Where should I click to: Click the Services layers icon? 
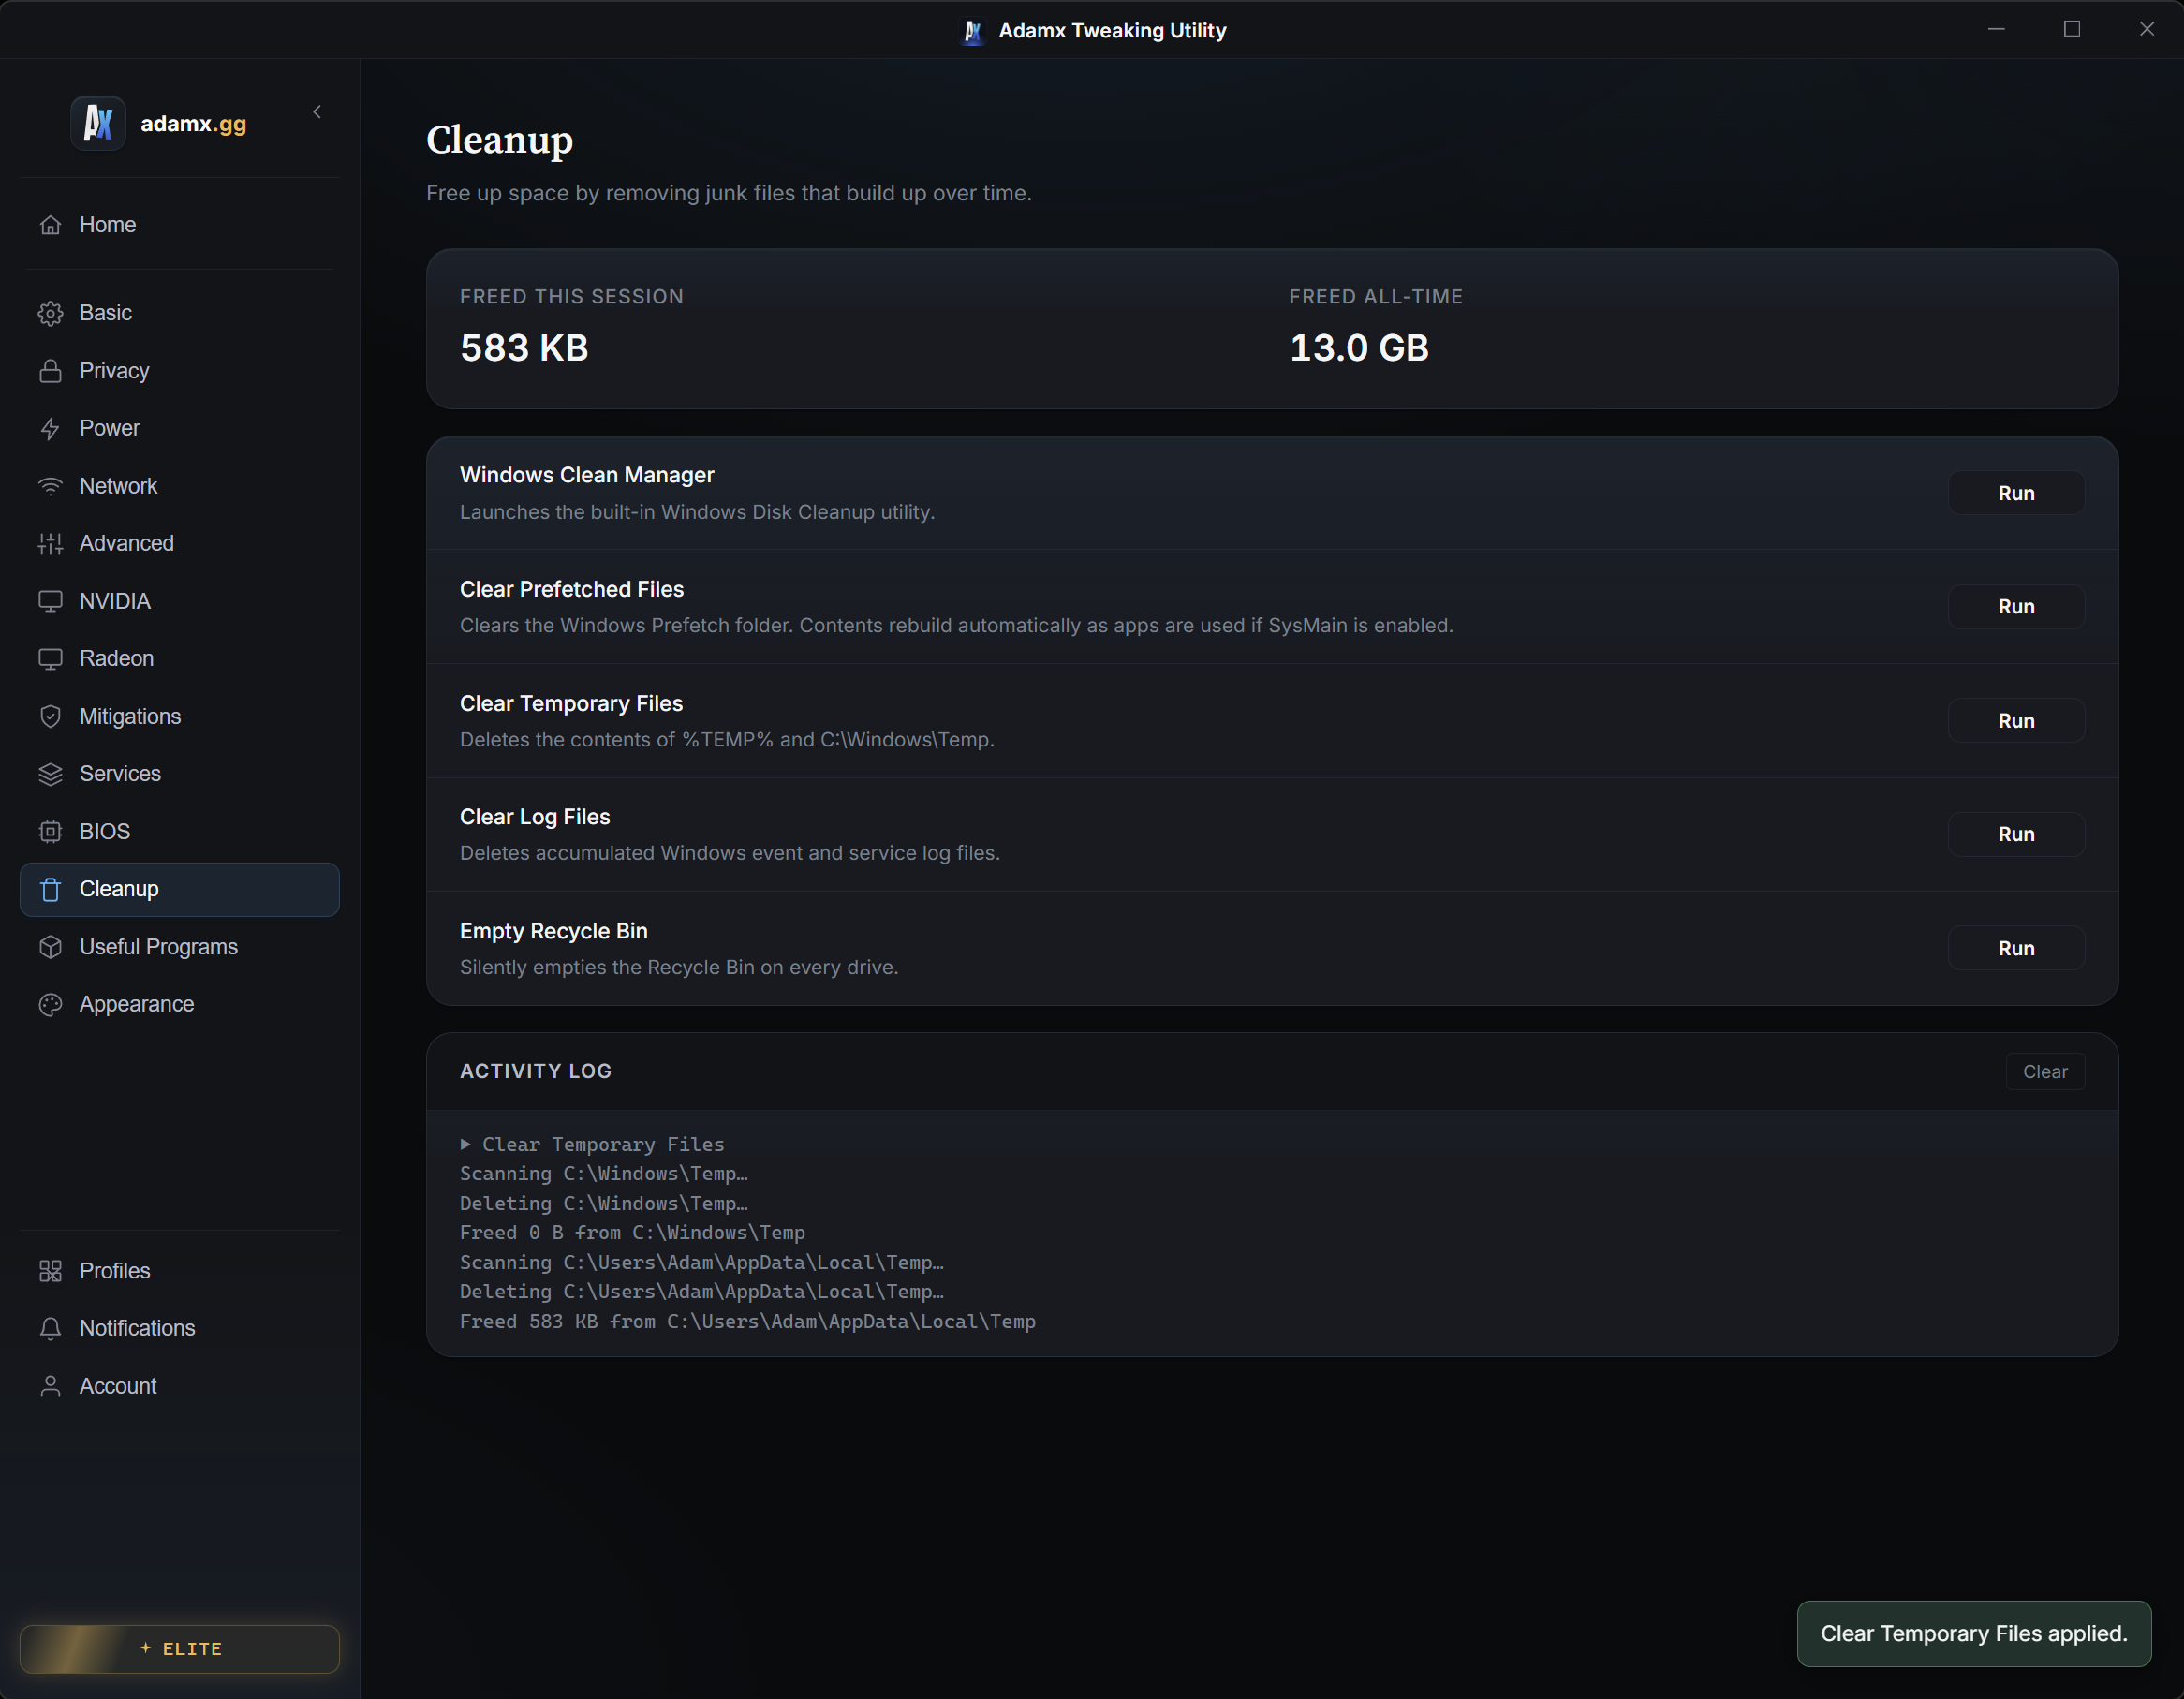click(x=50, y=774)
